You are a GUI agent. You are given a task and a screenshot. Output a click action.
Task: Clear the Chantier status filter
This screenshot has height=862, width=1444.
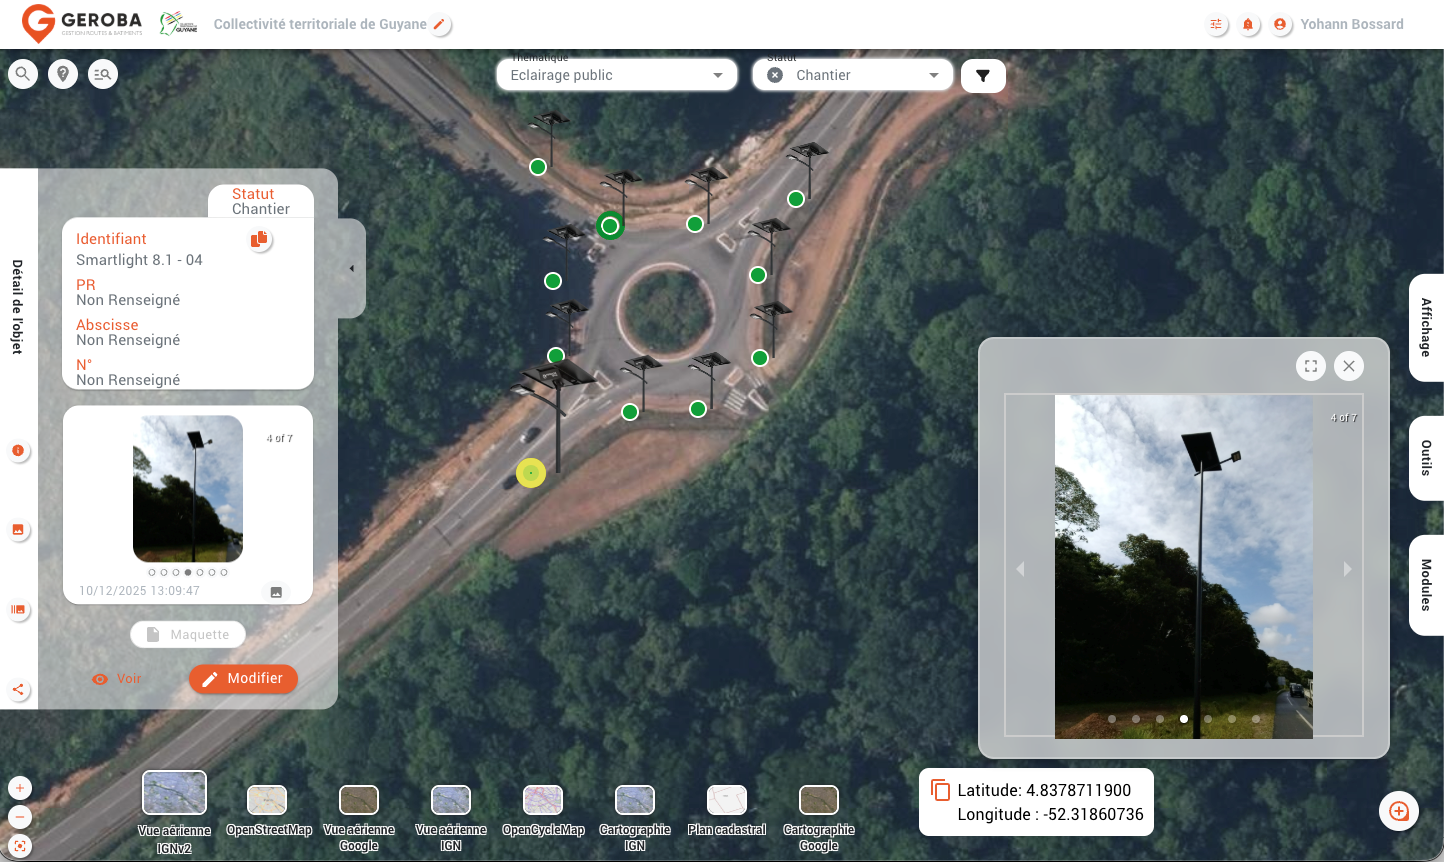[775, 75]
